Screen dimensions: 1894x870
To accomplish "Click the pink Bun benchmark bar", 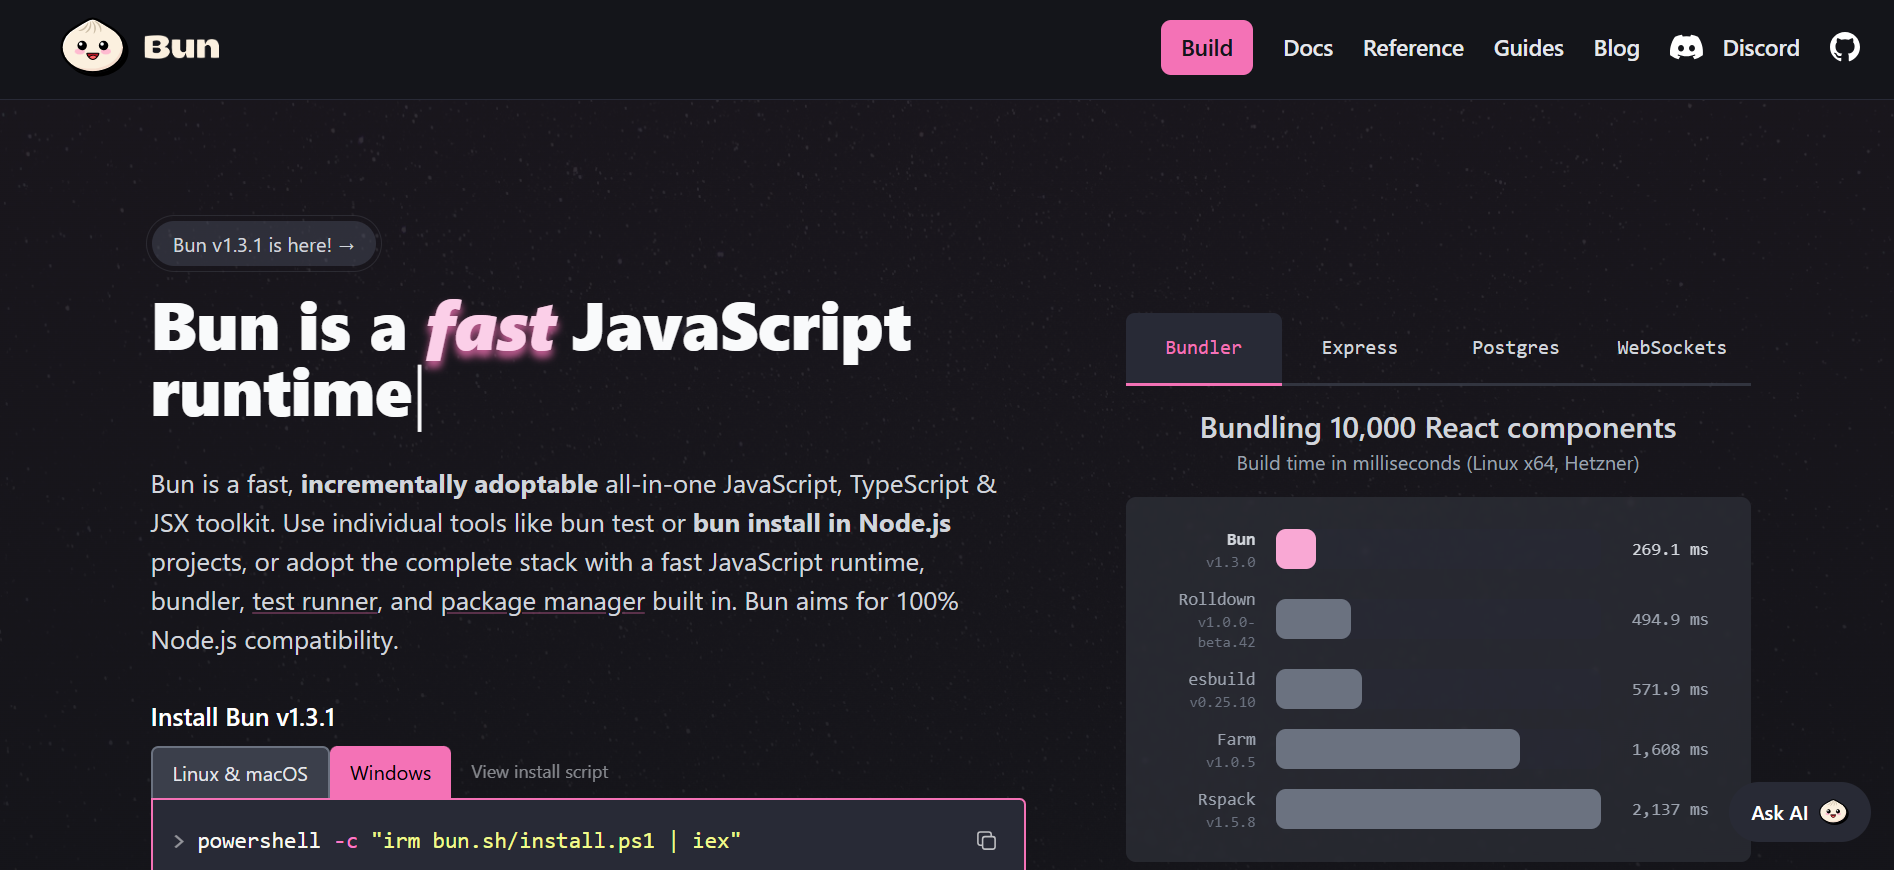I will (x=1295, y=549).
